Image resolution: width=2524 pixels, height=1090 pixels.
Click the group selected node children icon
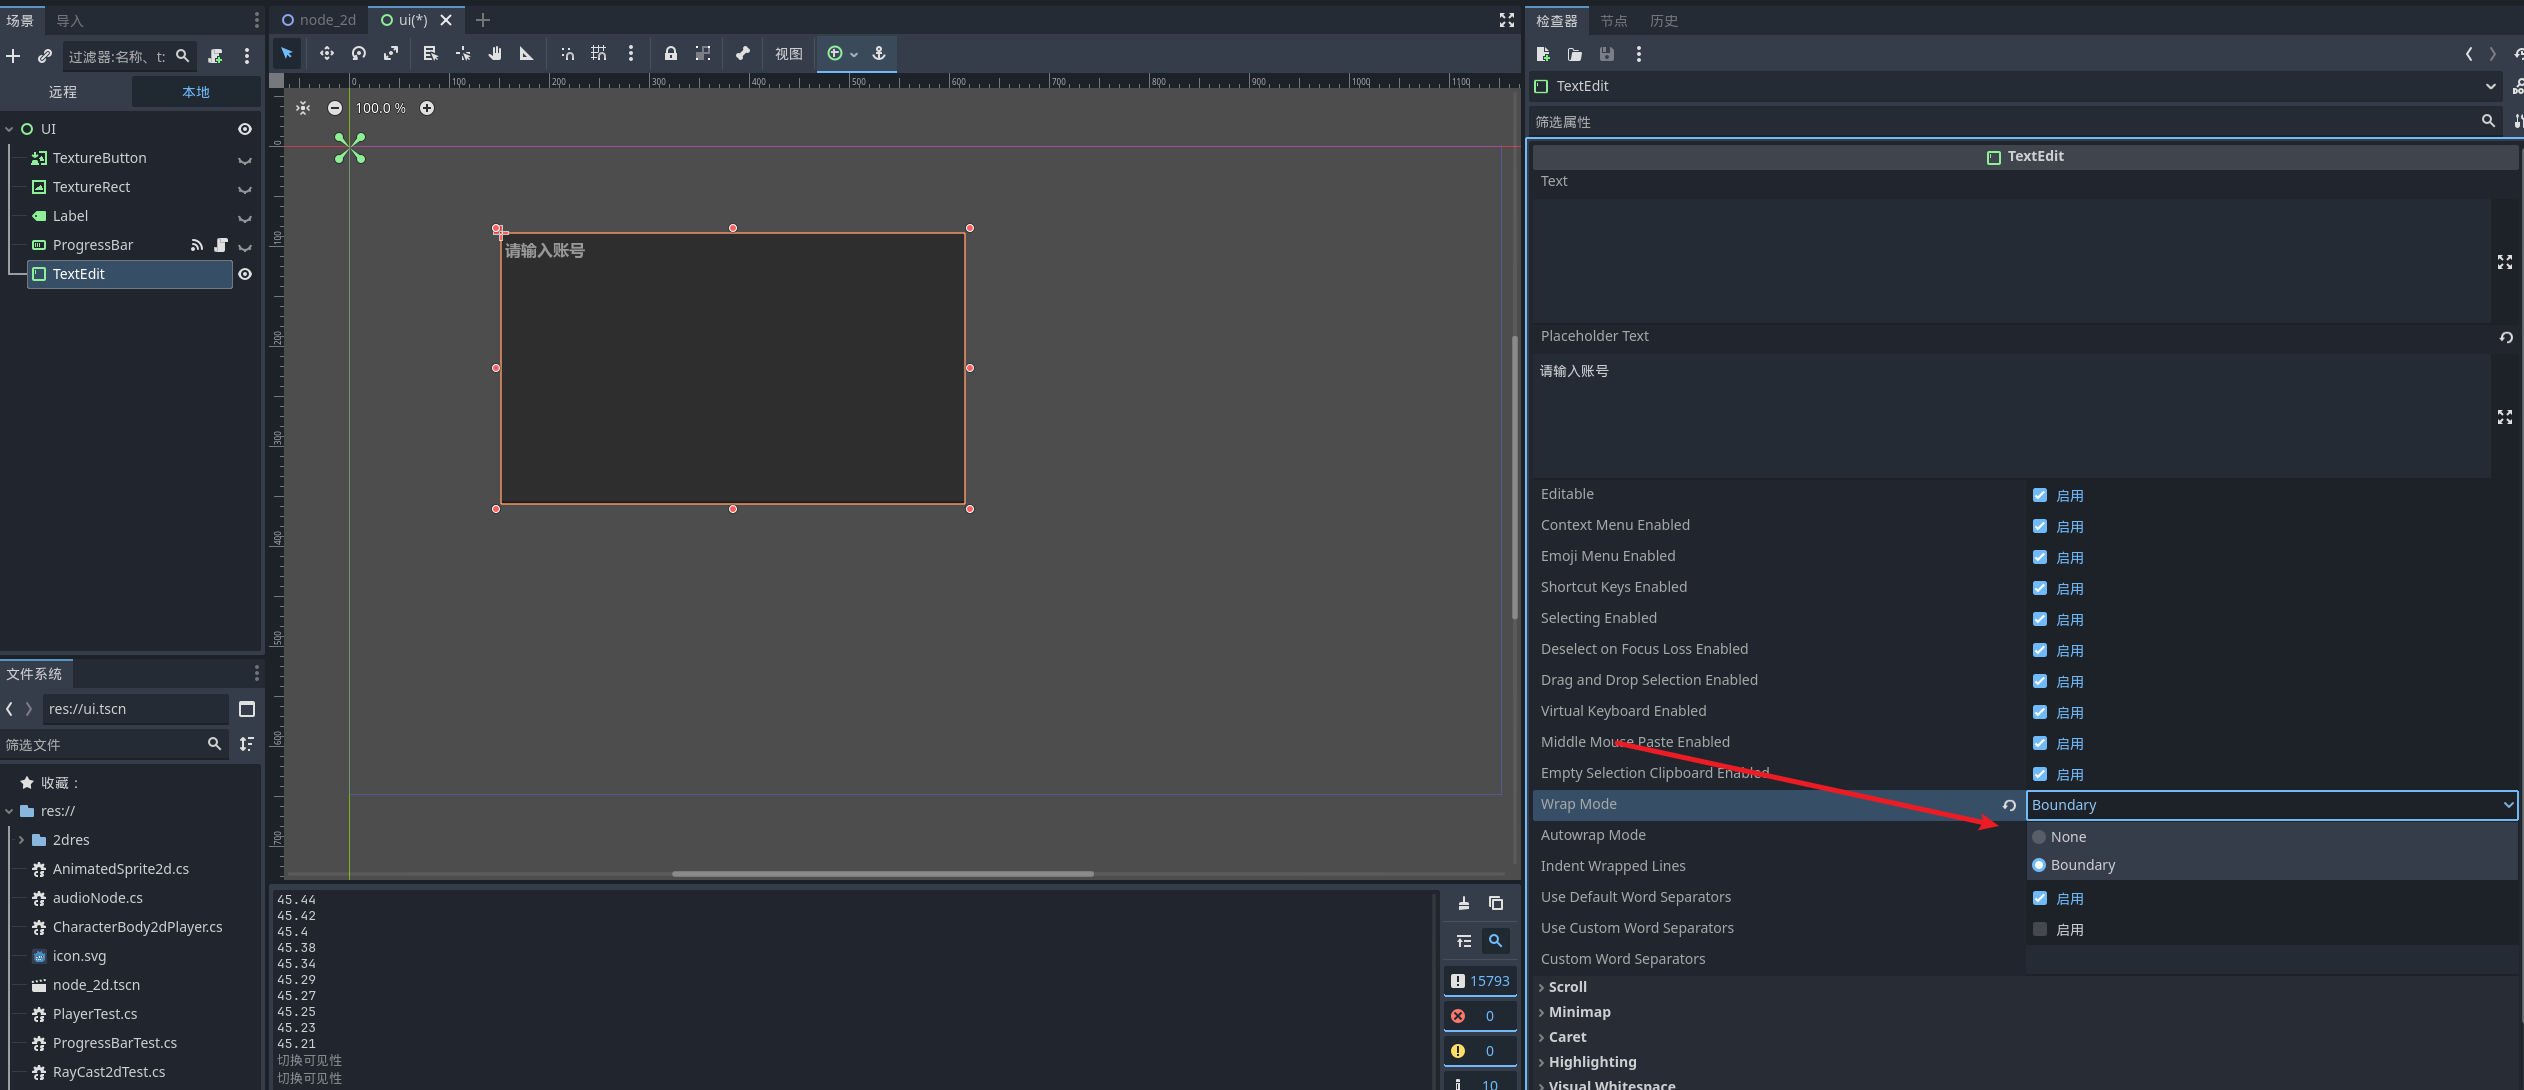point(703,54)
